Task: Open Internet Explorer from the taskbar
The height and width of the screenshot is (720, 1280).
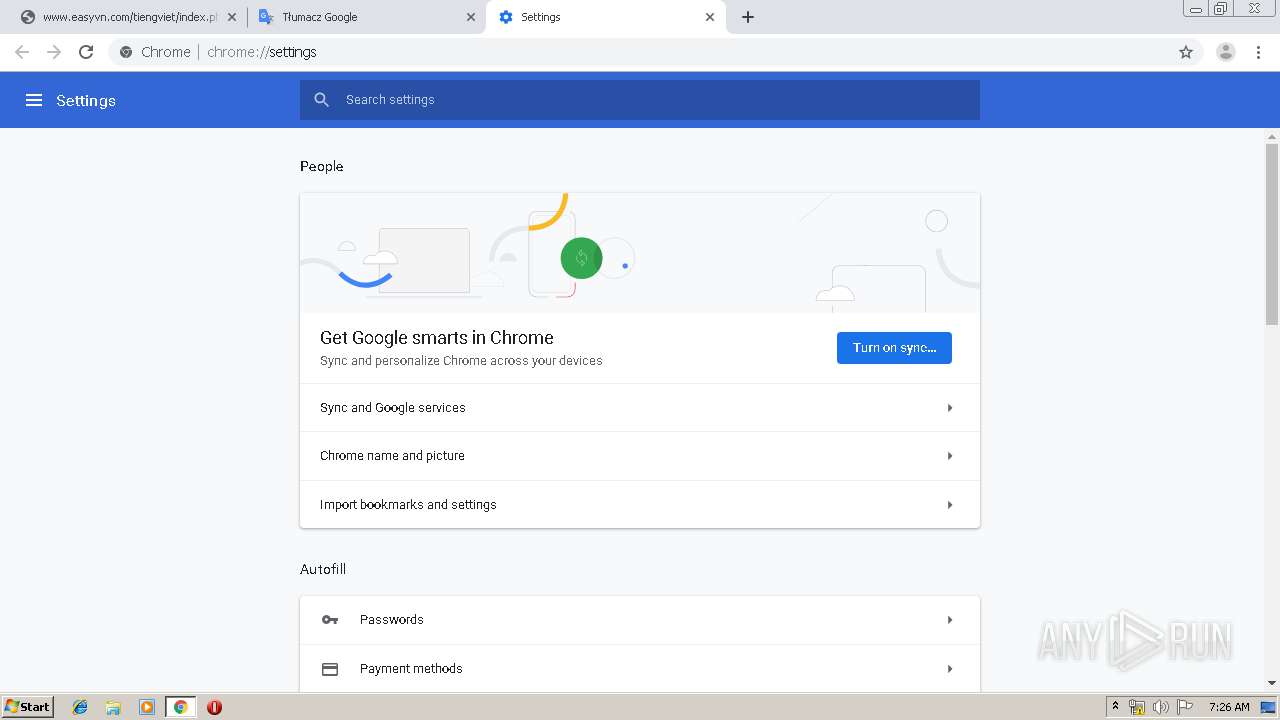Action: (80, 707)
